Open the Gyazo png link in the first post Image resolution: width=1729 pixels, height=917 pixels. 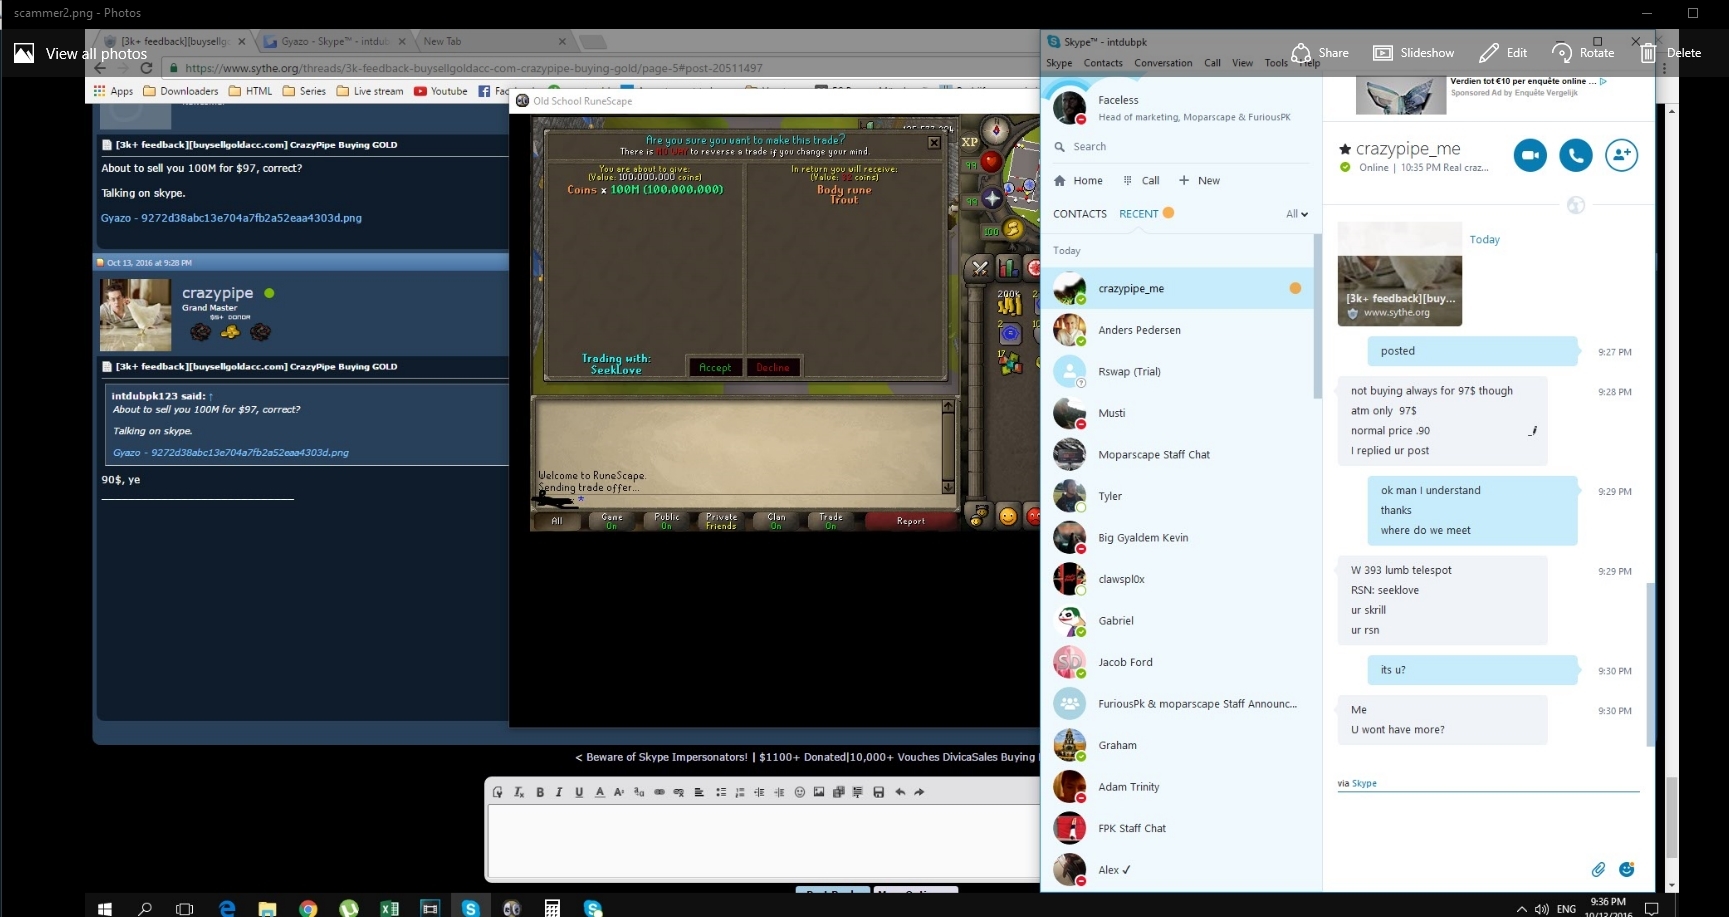231,218
